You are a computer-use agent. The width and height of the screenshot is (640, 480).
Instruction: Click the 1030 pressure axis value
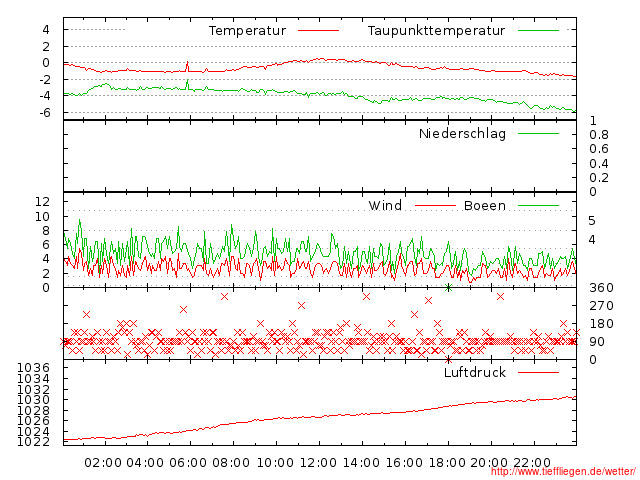pos(33,400)
